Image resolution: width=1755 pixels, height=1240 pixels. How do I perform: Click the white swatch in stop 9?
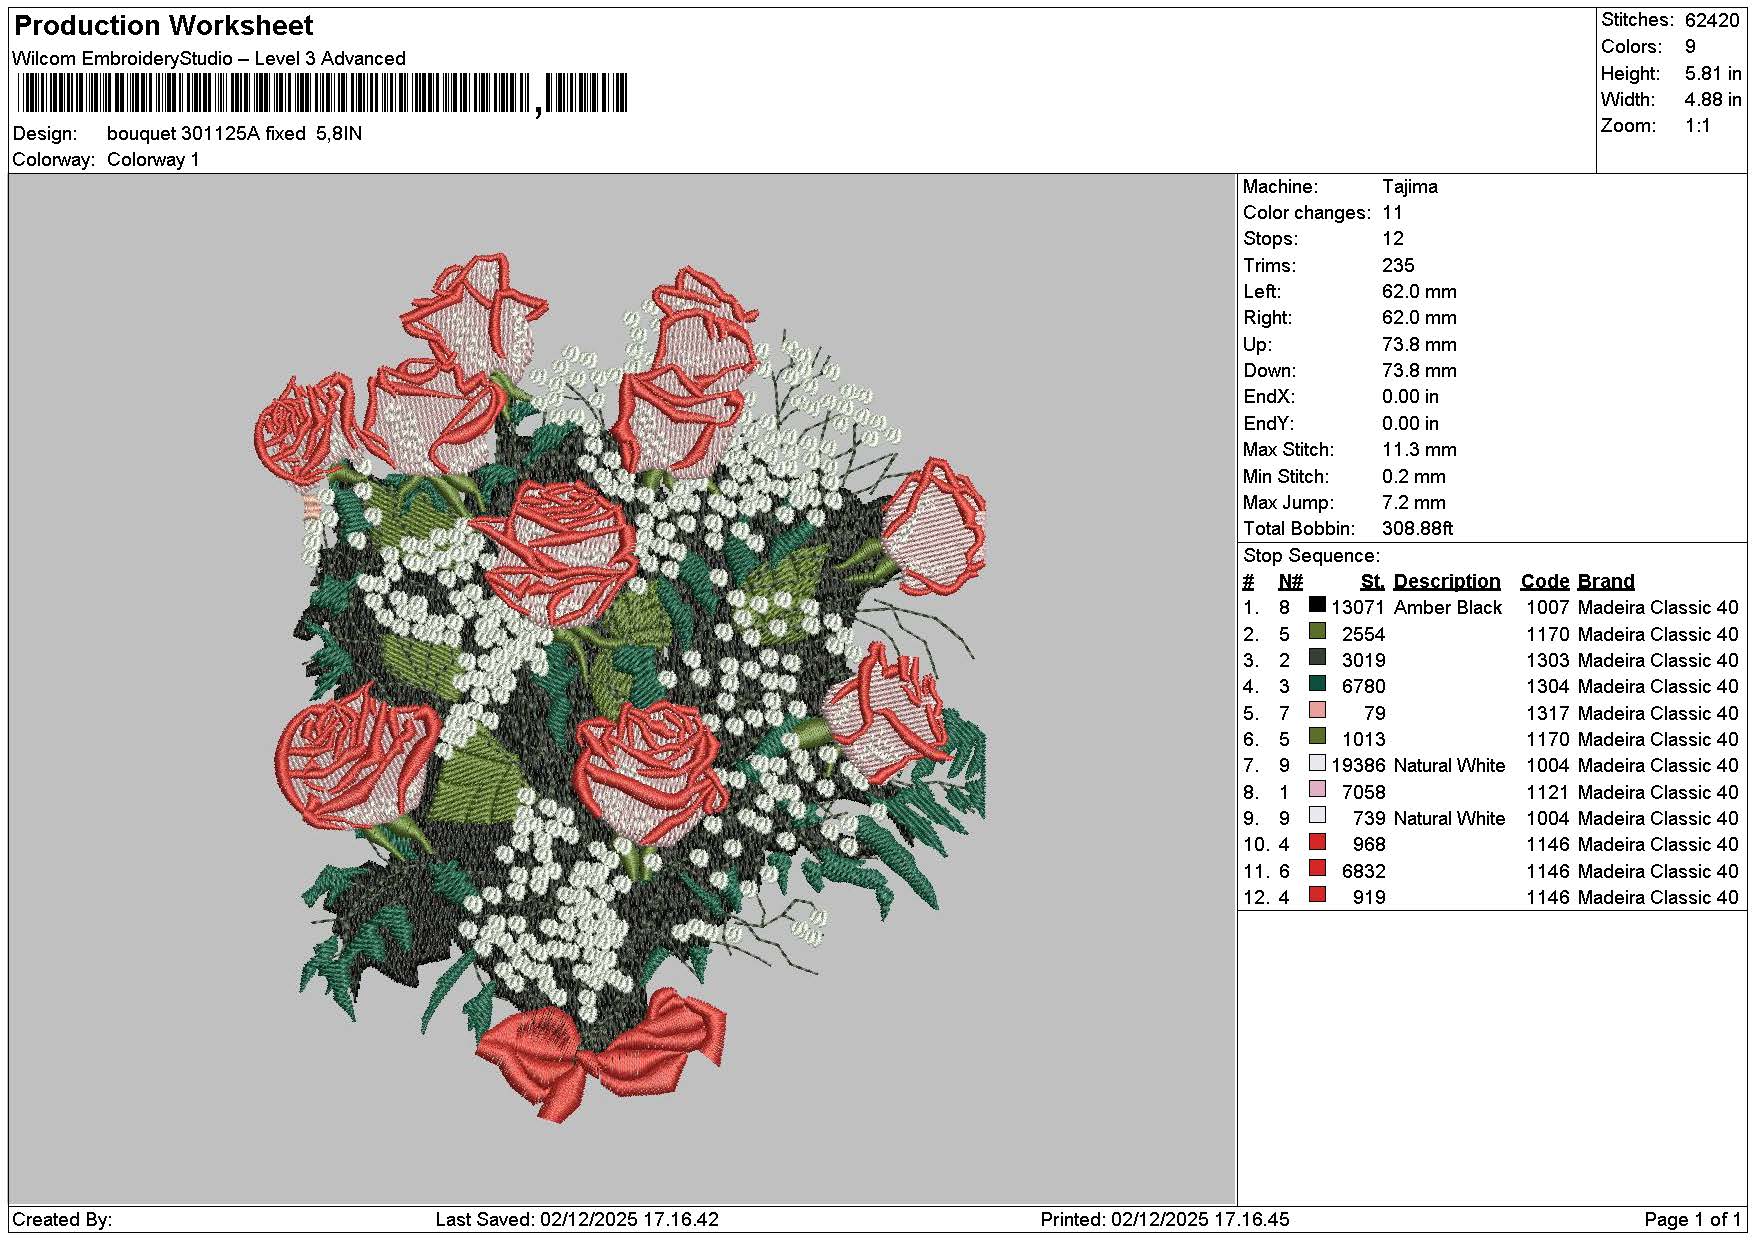pos(1318,816)
